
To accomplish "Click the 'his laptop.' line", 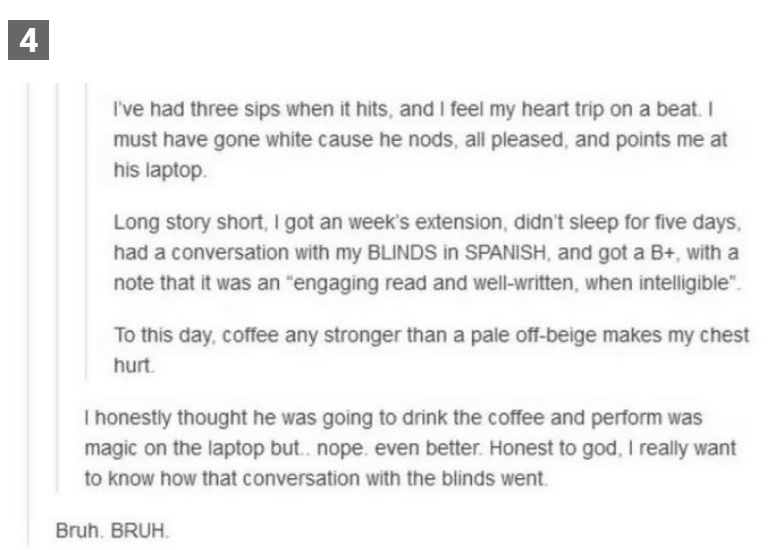I will tap(160, 170).
